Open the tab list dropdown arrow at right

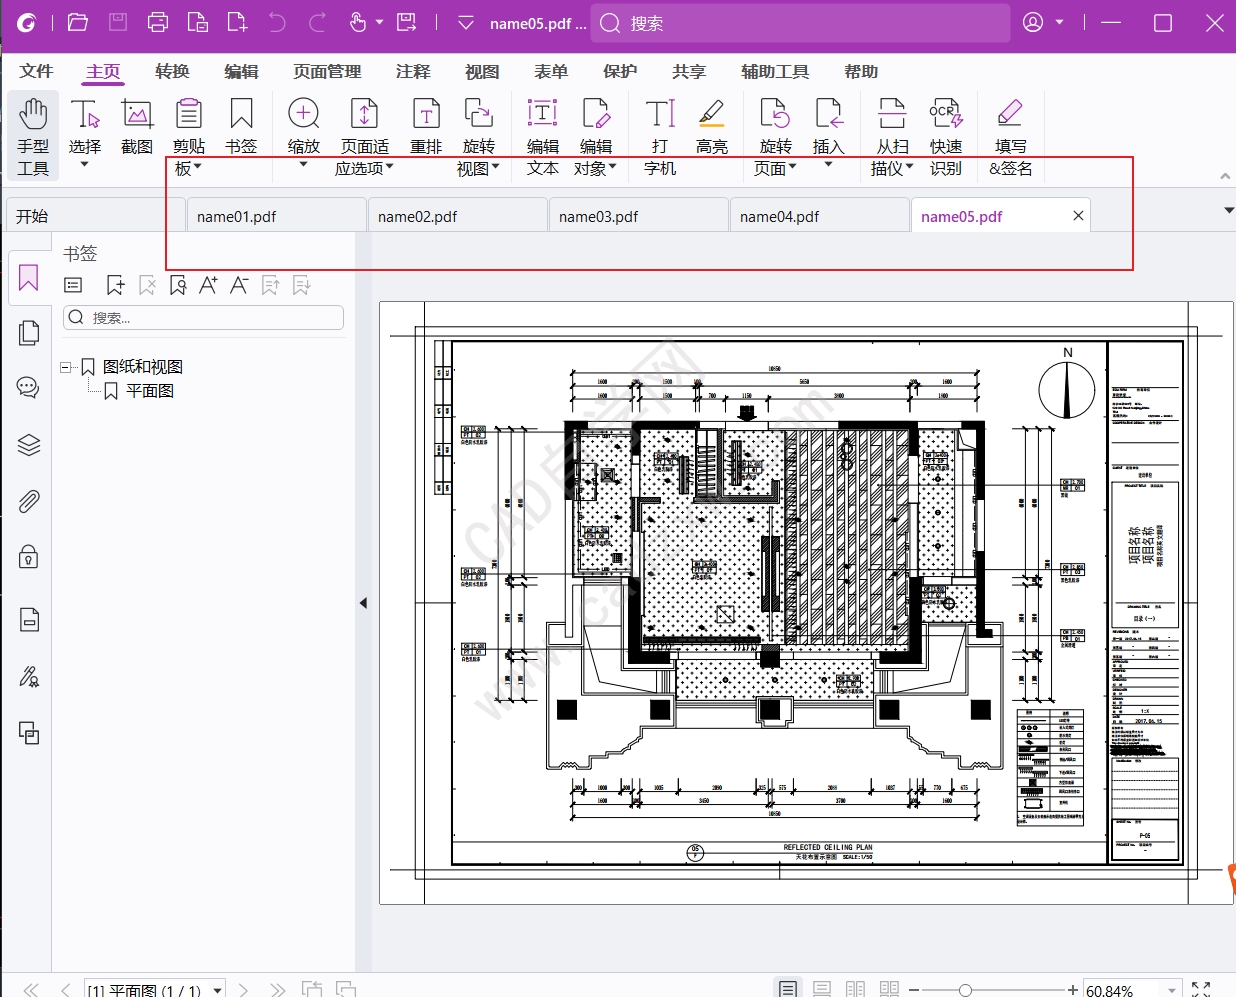(x=1228, y=210)
